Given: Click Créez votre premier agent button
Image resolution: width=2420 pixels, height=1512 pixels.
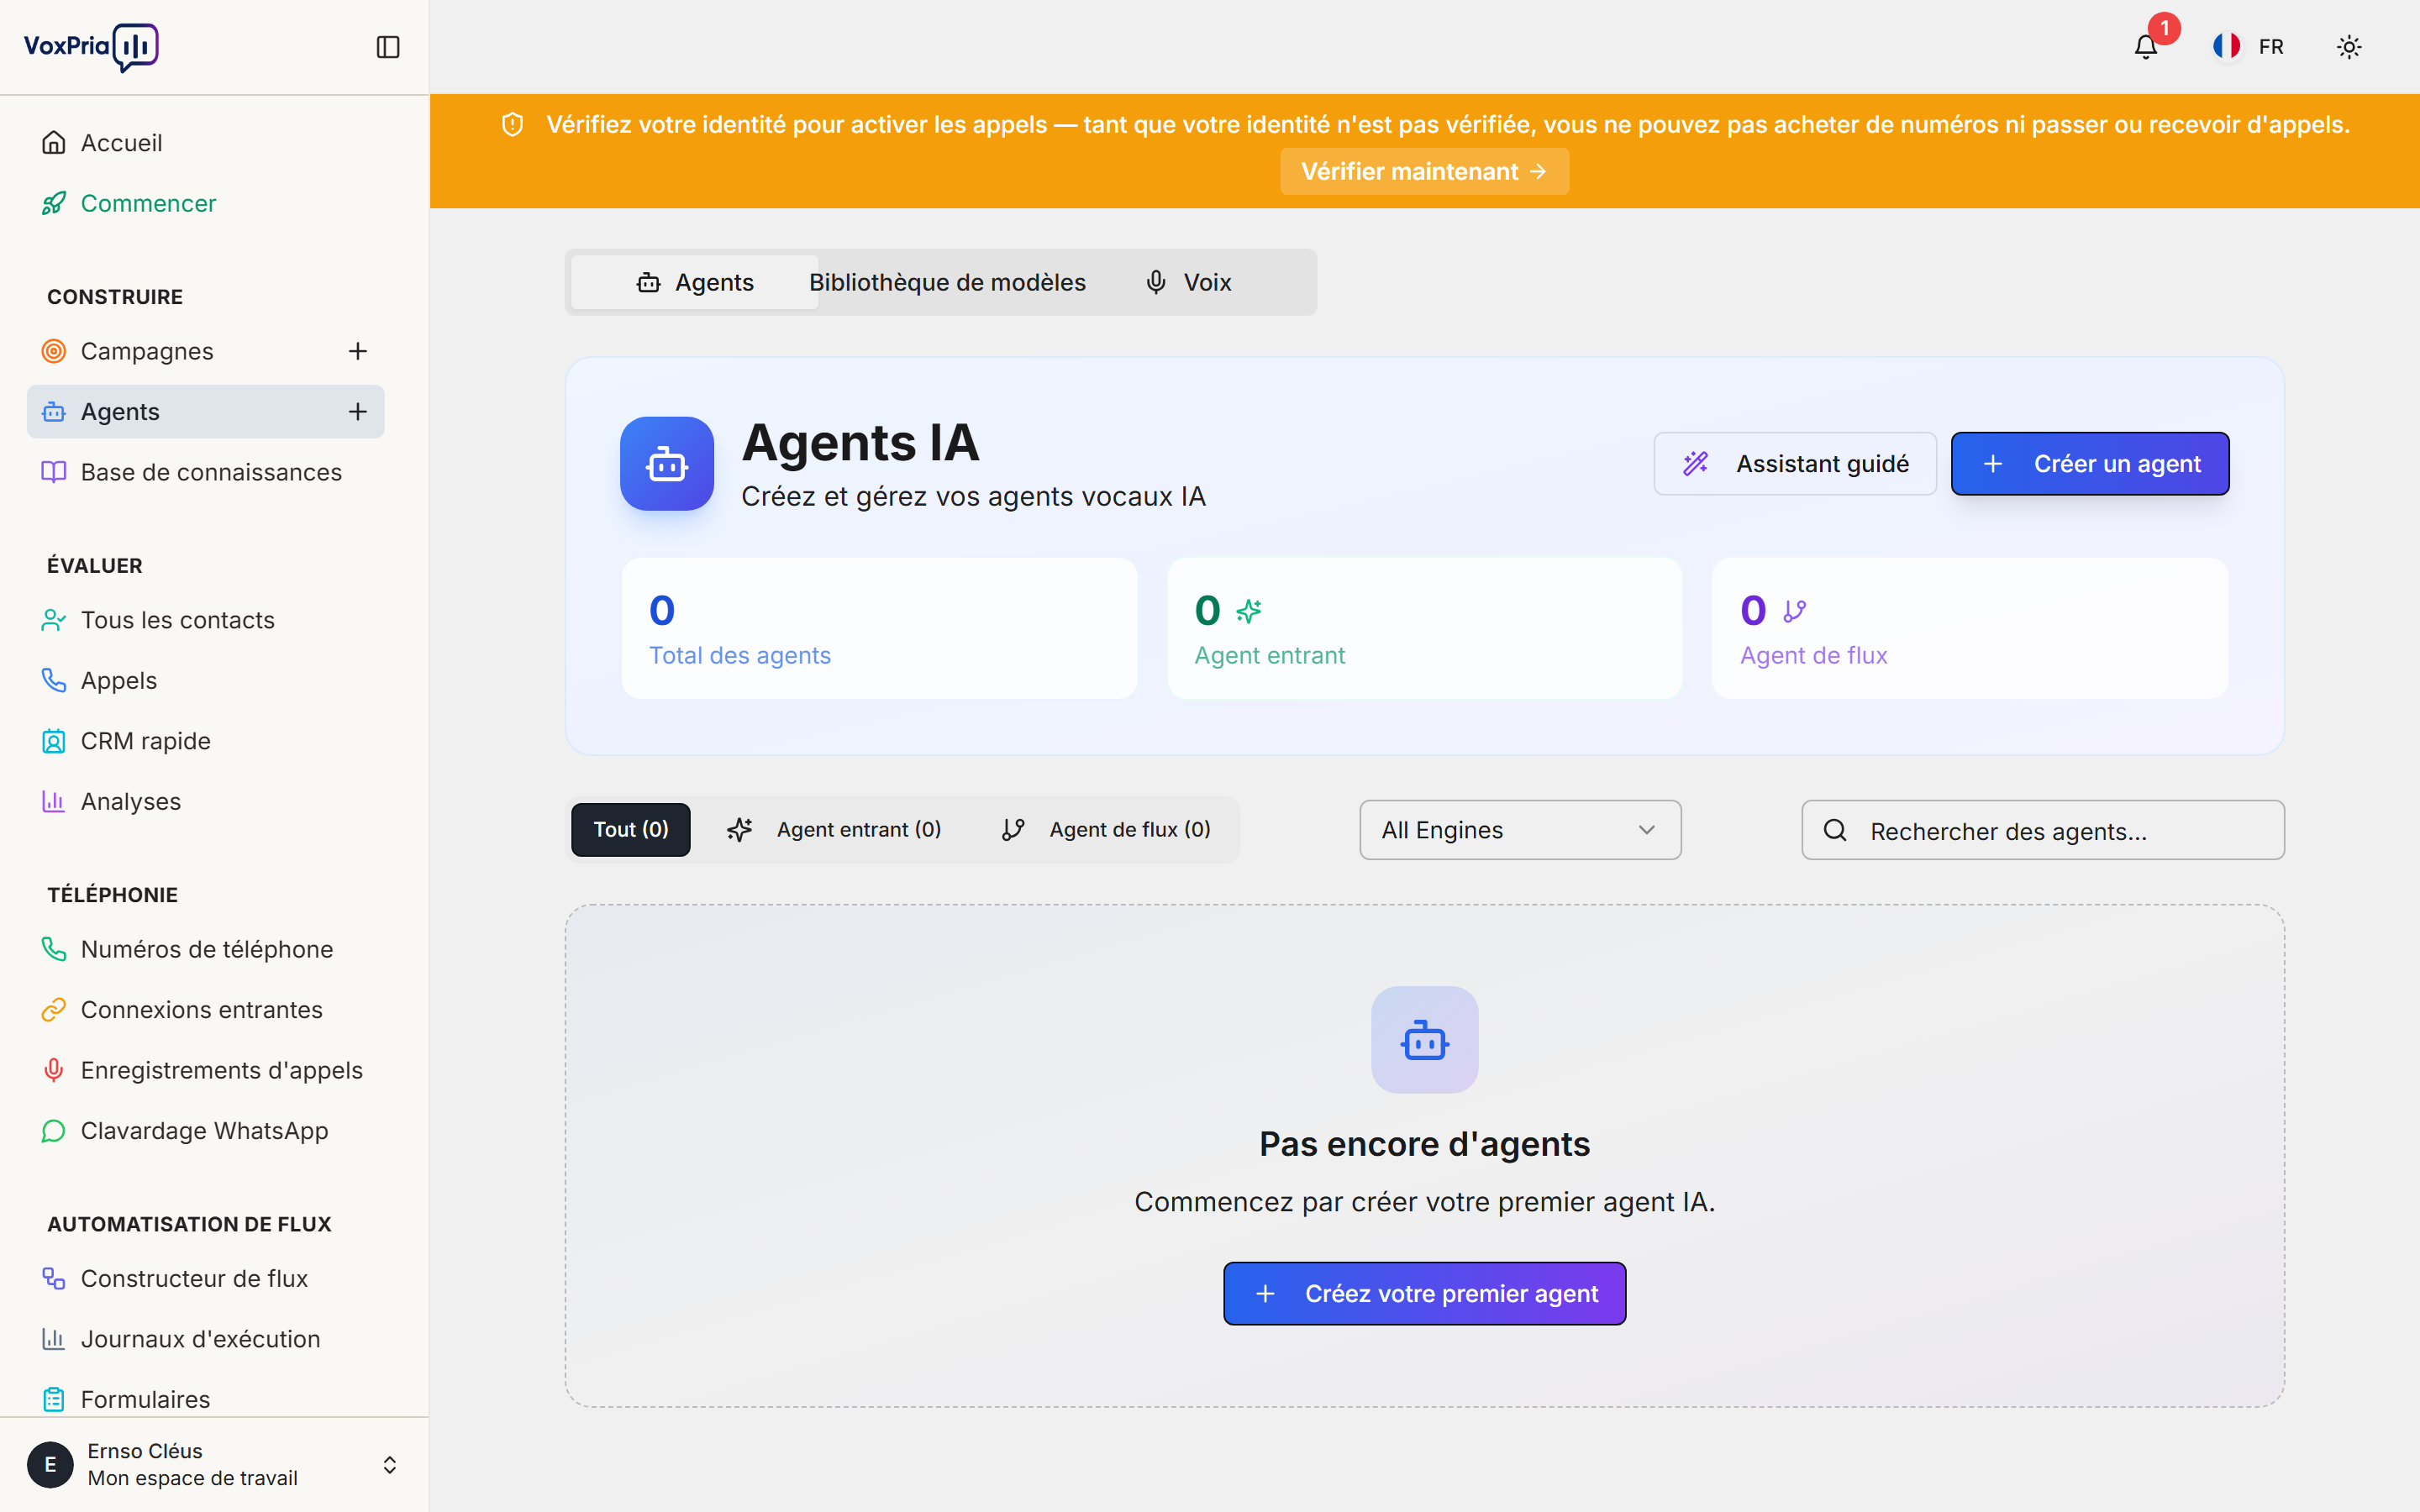Looking at the screenshot, I should pyautogui.click(x=1424, y=1294).
